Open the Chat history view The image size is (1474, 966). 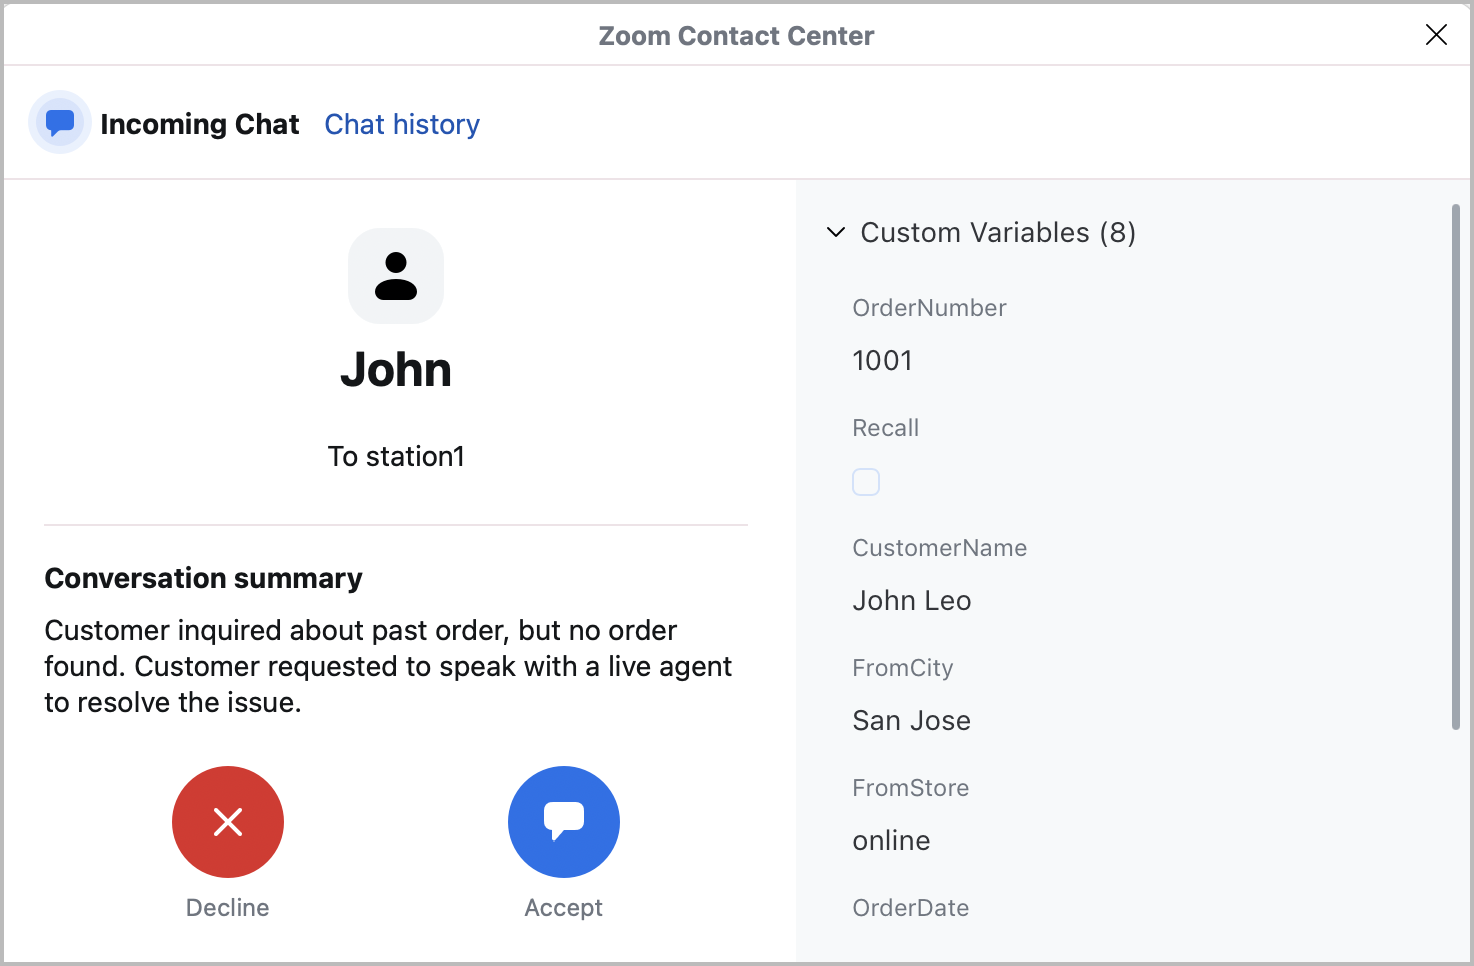pos(401,124)
